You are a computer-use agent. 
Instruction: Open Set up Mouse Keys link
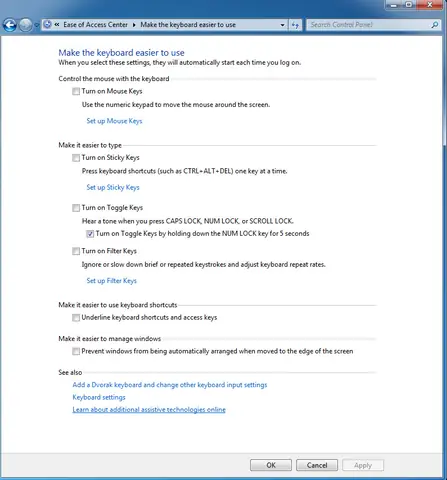(x=114, y=121)
